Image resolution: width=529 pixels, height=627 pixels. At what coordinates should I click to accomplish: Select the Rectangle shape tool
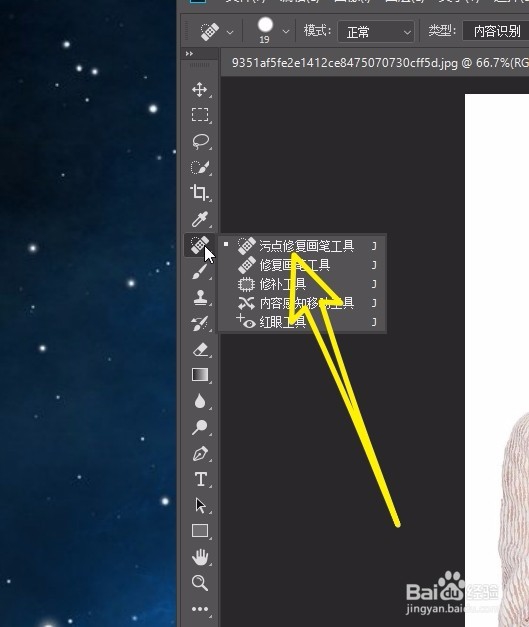pos(200,531)
